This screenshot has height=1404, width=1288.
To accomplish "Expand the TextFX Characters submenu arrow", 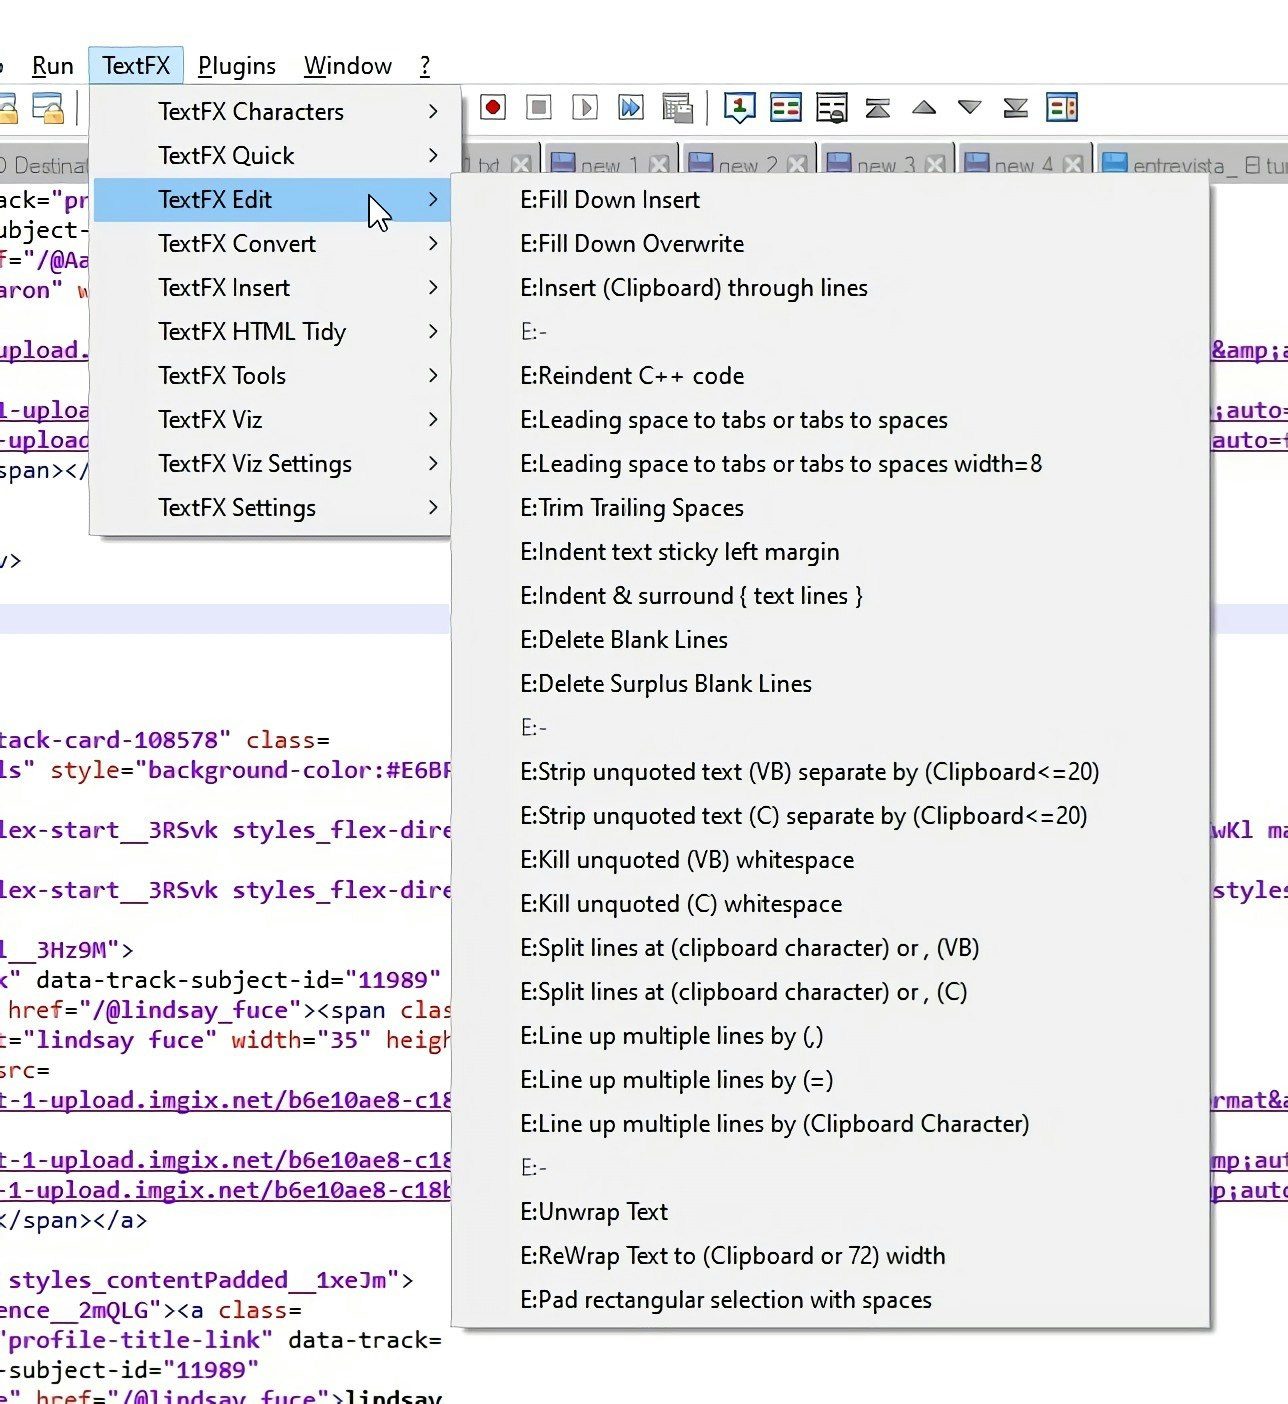I will [433, 111].
